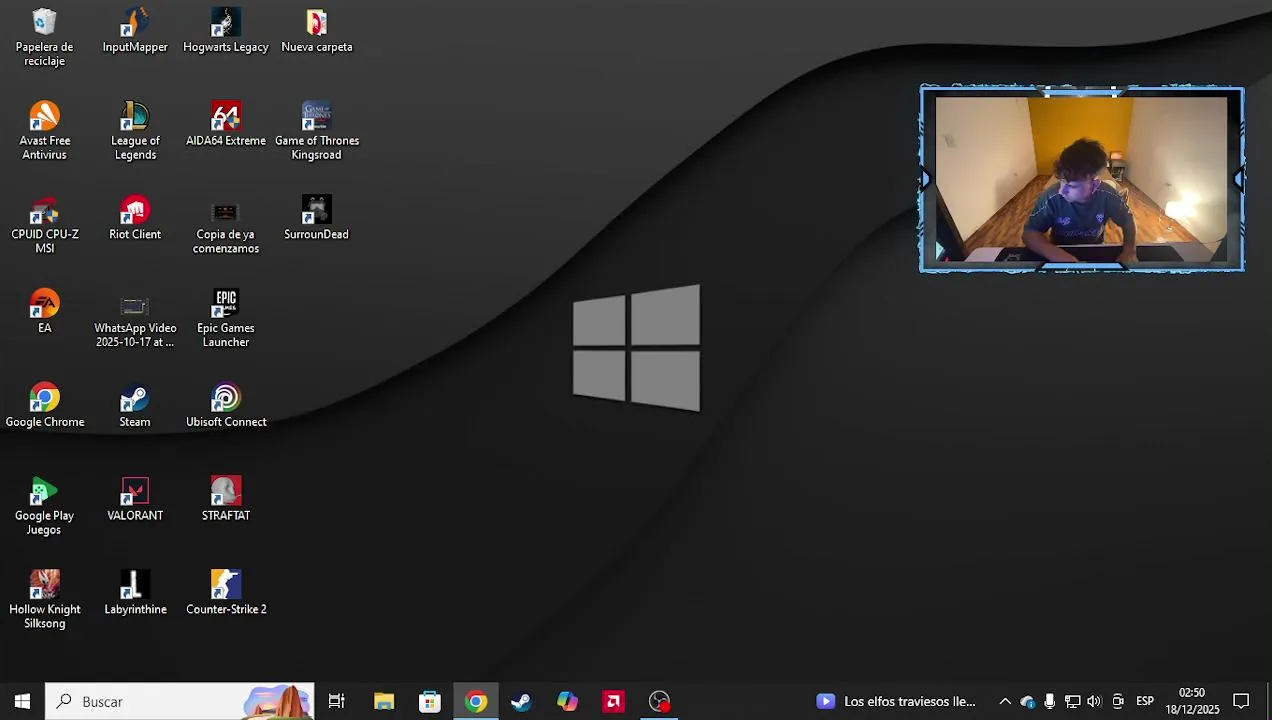This screenshot has width=1272, height=720.
Task: Select Game of Thrones Kingsroad shortcut
Action: [x=317, y=131]
